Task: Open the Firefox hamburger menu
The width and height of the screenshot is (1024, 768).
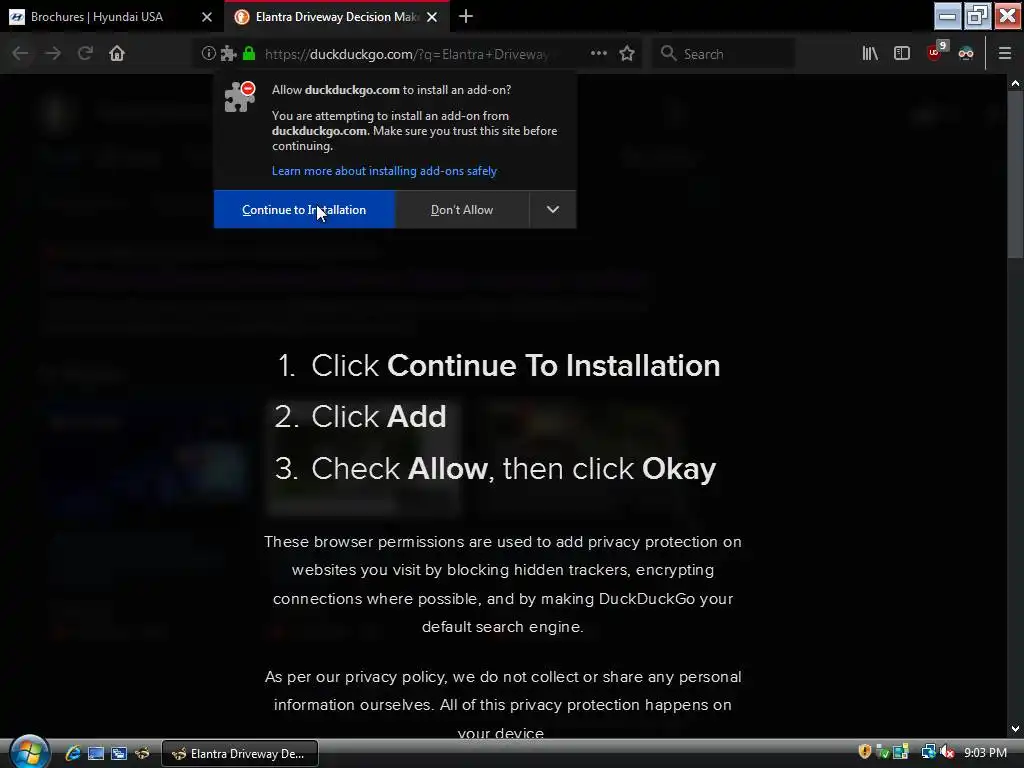Action: [x=1005, y=54]
